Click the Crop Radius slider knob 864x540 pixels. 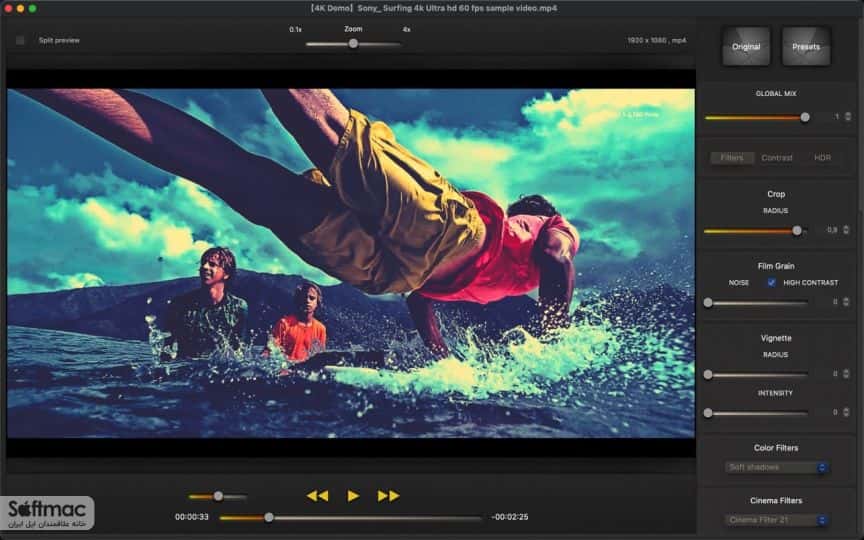tap(797, 230)
